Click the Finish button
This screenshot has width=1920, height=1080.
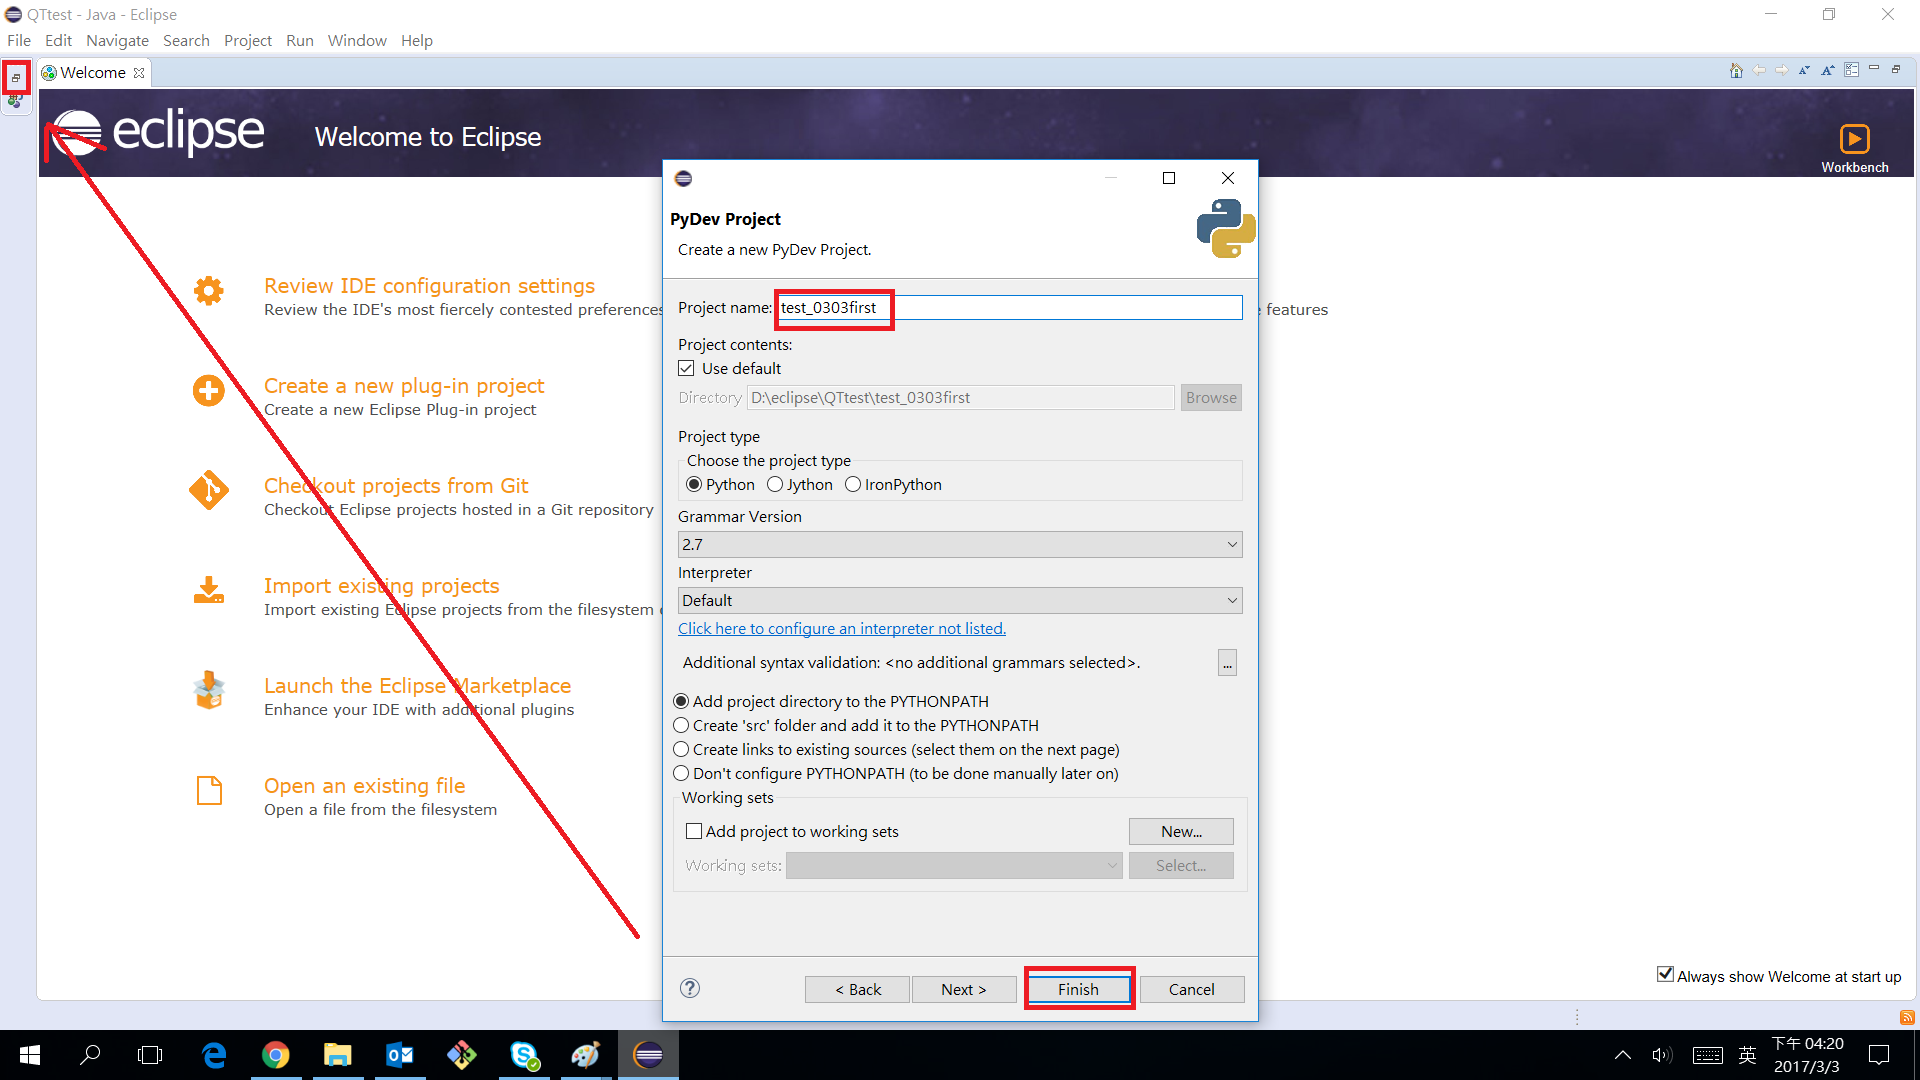[x=1078, y=989]
